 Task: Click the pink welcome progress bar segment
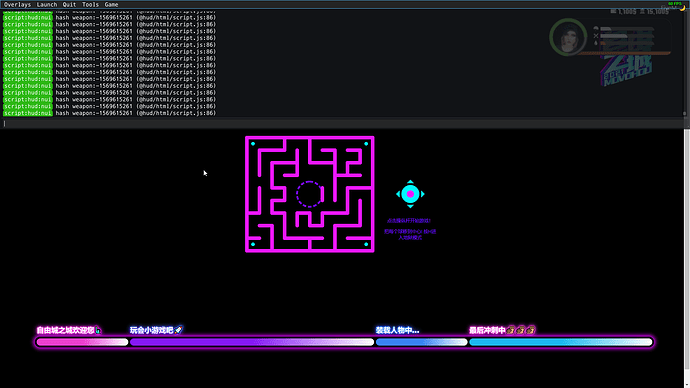[82, 342]
